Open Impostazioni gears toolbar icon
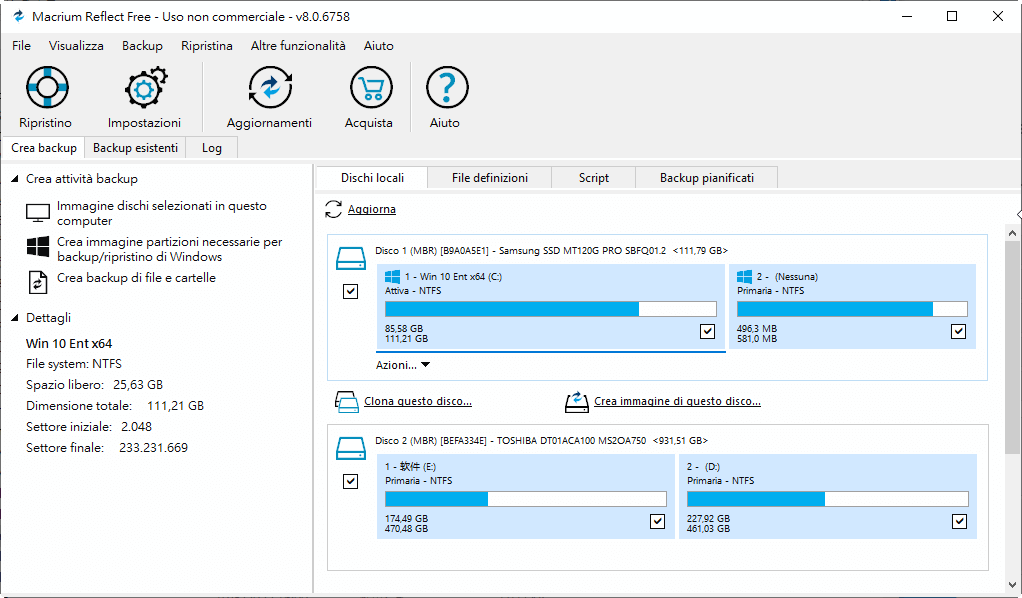This screenshot has width=1022, height=598. [144, 88]
